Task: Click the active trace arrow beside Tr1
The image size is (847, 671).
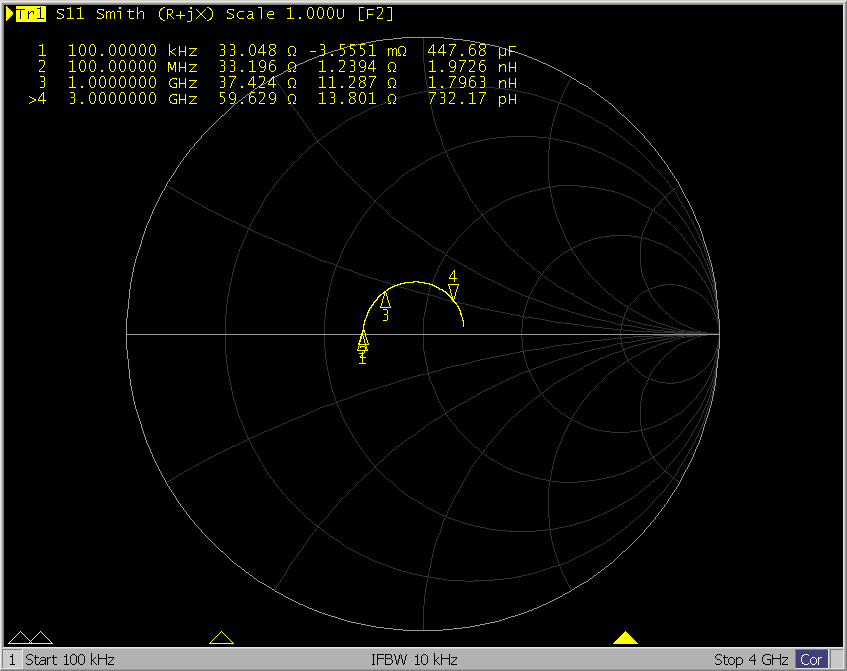Action: tap(9, 15)
